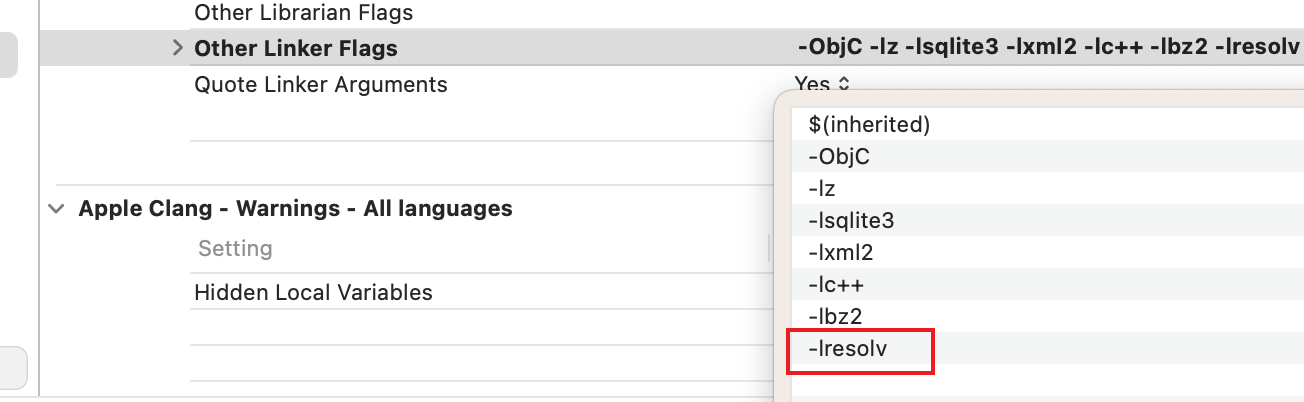
Task: Select the -lc++ flag entry
Action: click(836, 284)
